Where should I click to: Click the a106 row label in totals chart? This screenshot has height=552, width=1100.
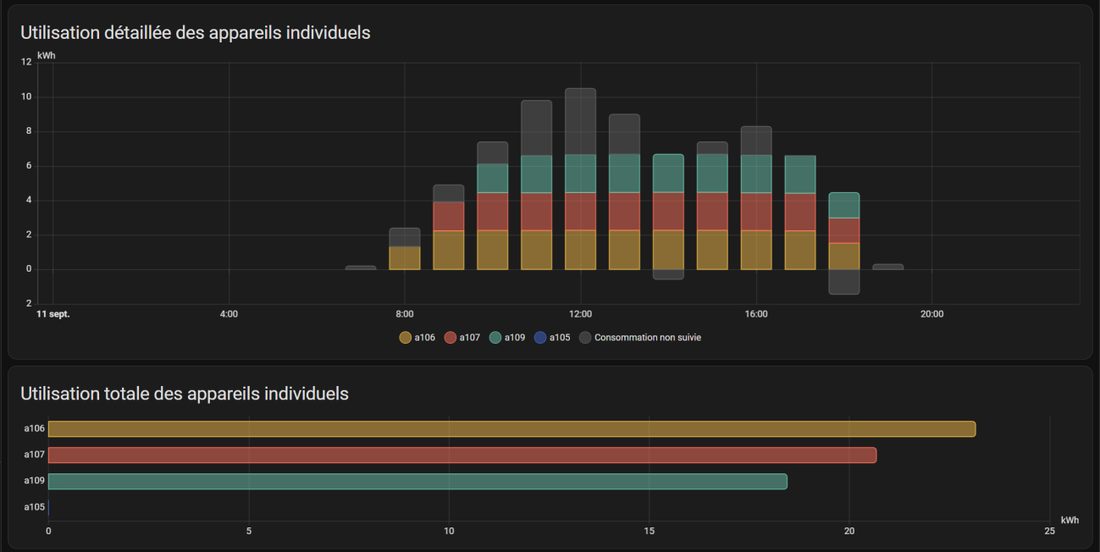coord(34,429)
